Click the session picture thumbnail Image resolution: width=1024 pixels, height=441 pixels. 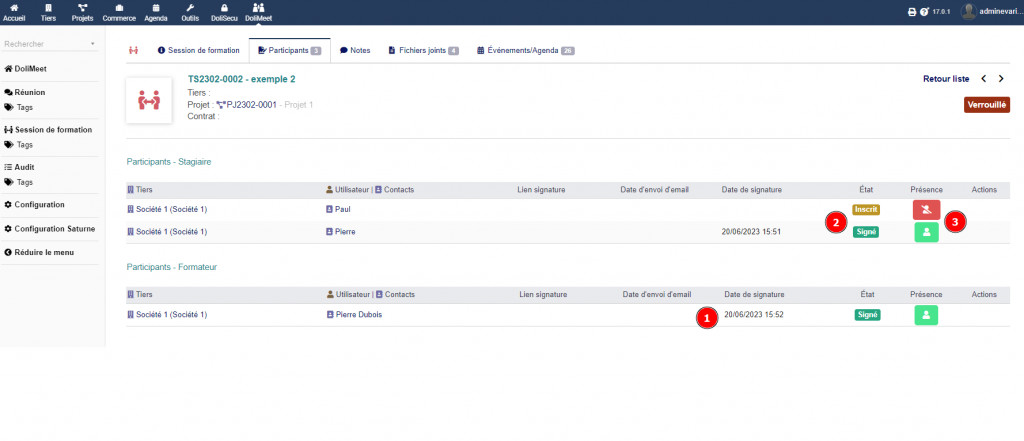[x=149, y=100]
